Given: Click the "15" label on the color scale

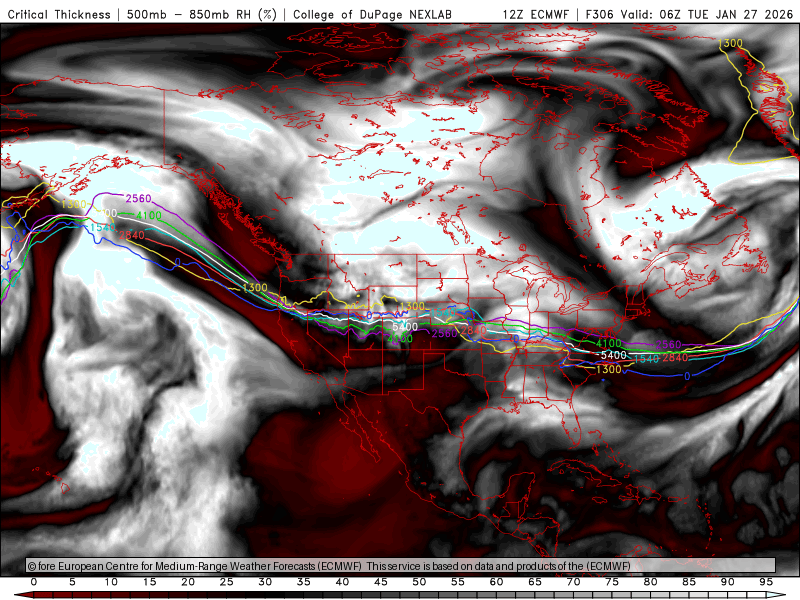Looking at the screenshot, I should [149, 582].
